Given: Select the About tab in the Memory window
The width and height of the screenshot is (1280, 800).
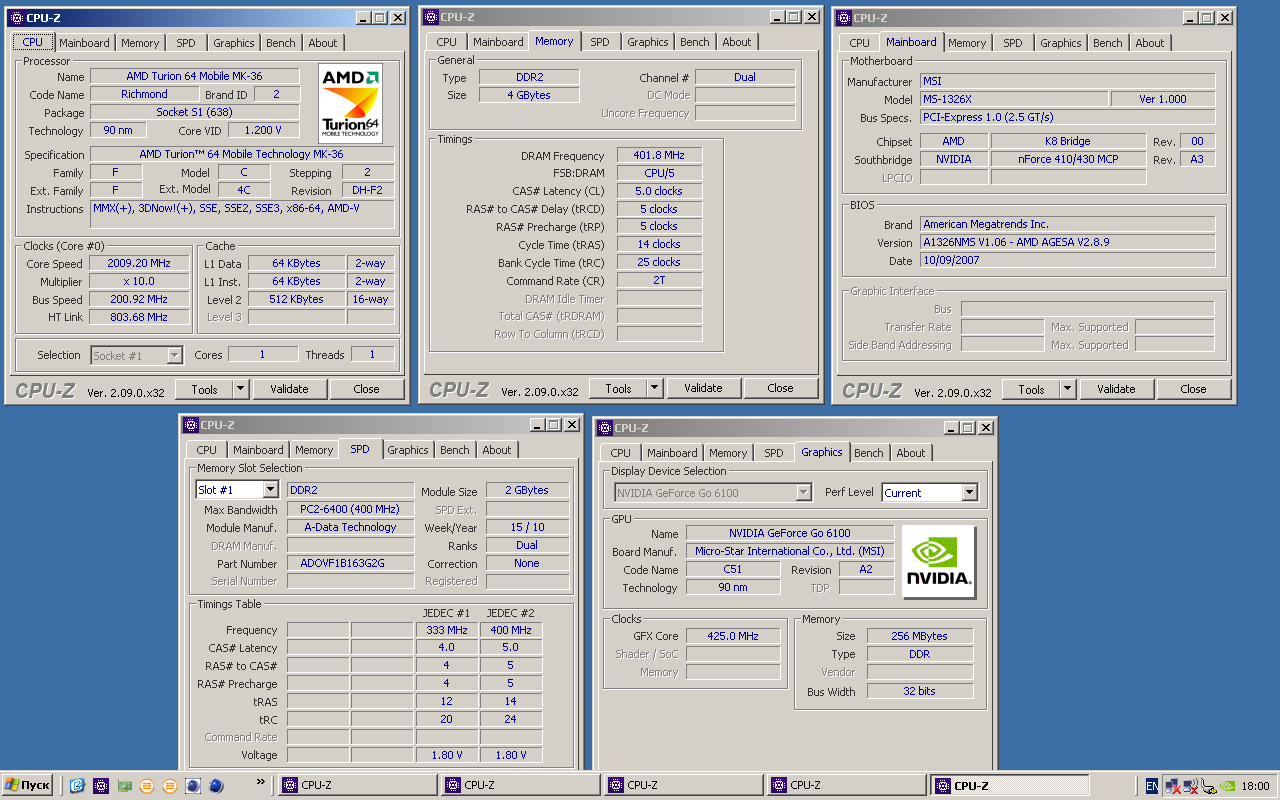Looking at the screenshot, I should (x=737, y=42).
